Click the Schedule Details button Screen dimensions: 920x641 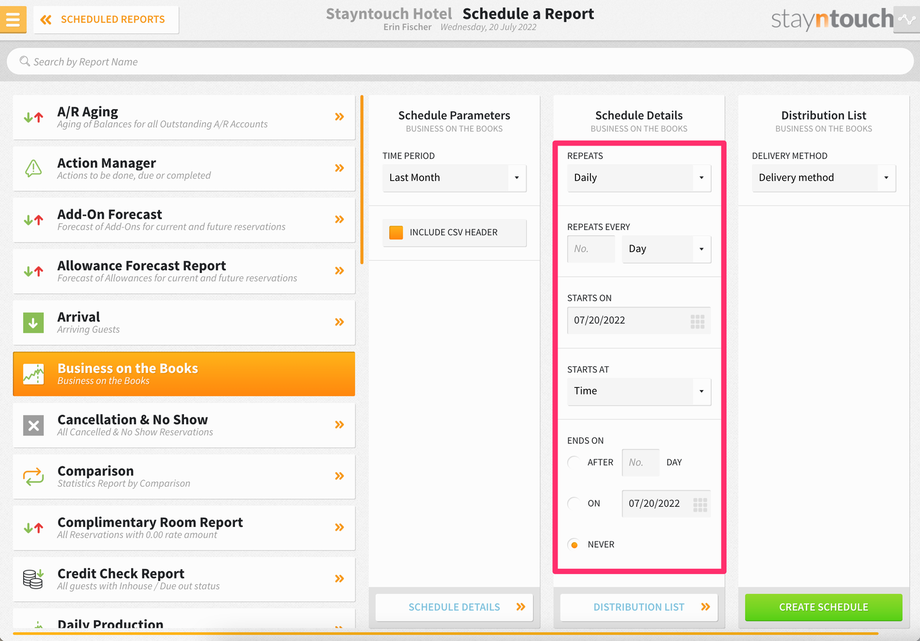pos(454,607)
